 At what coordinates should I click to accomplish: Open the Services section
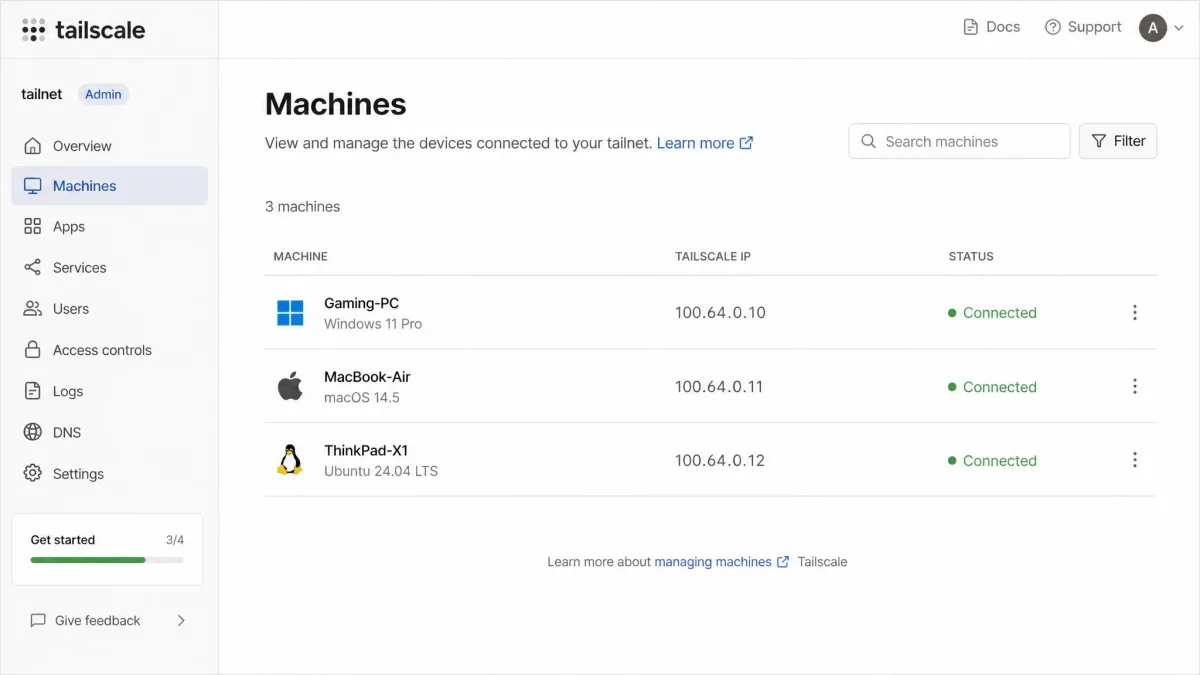(110, 268)
